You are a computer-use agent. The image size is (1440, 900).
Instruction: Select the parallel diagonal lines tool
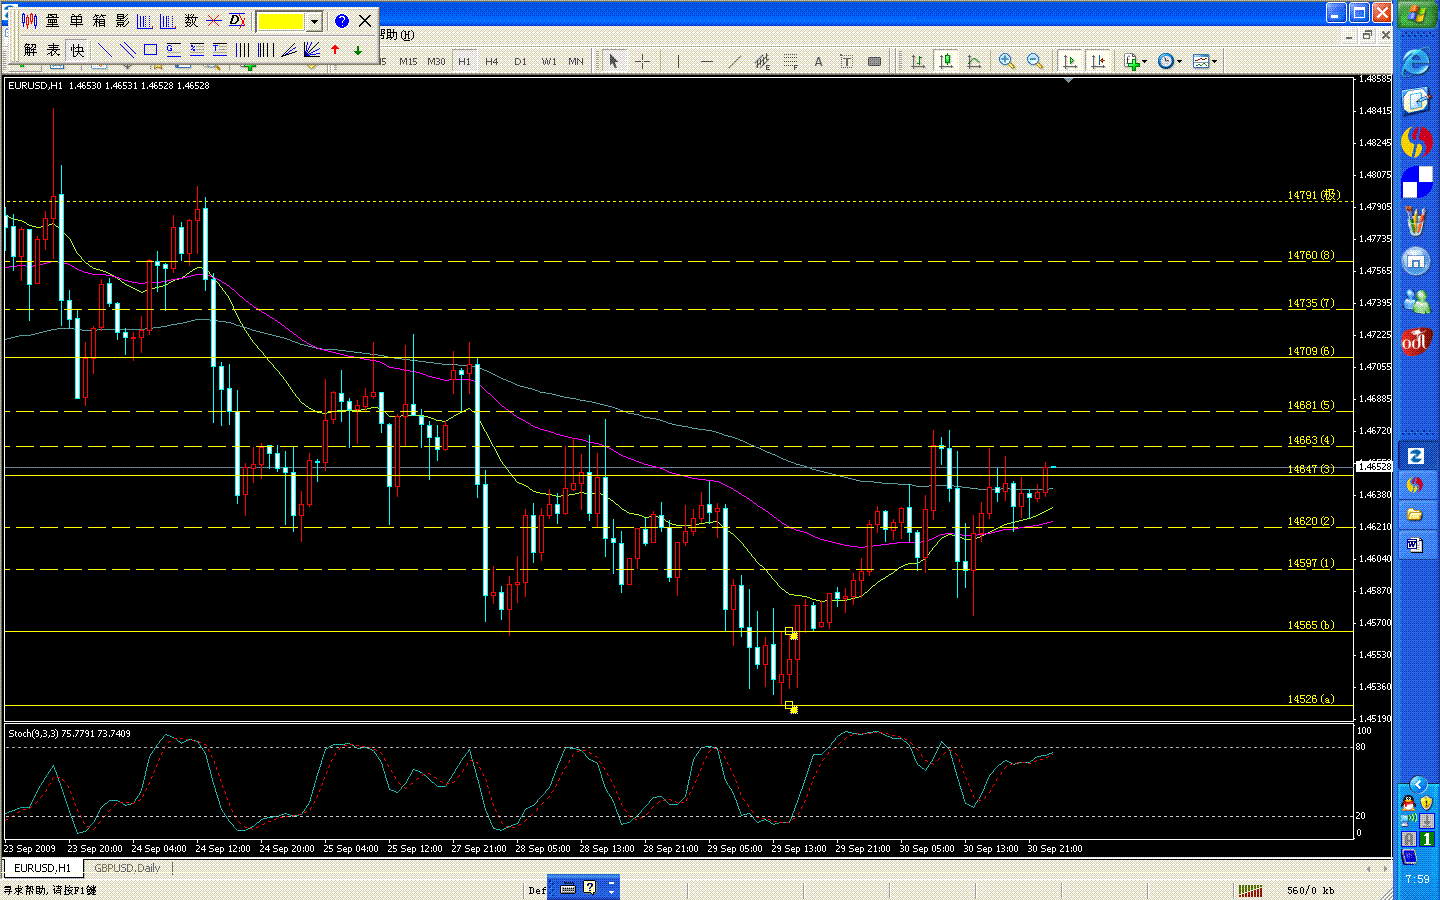[x=127, y=50]
